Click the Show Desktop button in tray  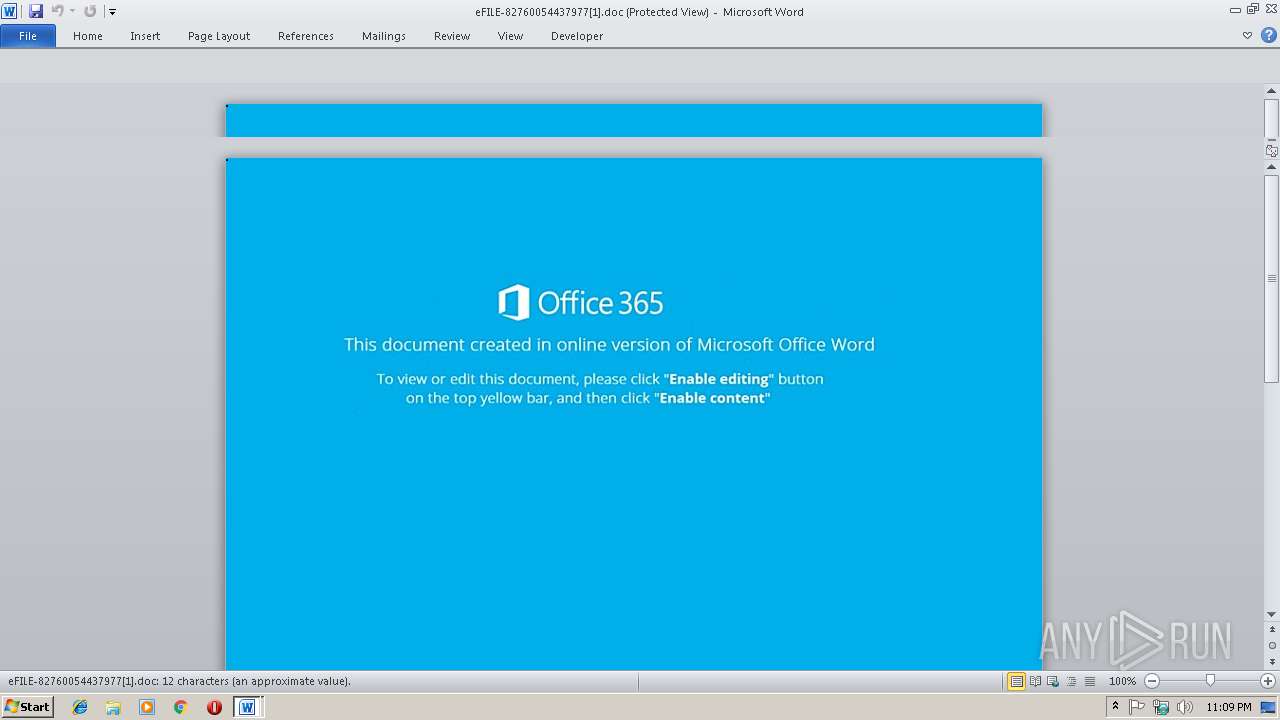coord(1268,707)
